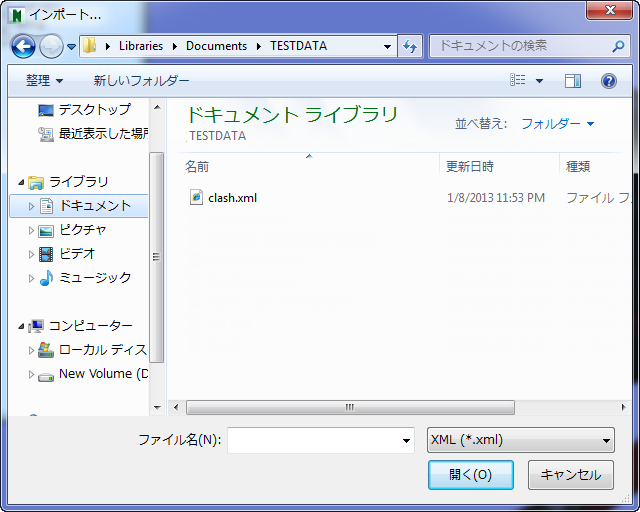Click navigation pane scroll down arrow
640x512 pixels.
click(x=157, y=407)
